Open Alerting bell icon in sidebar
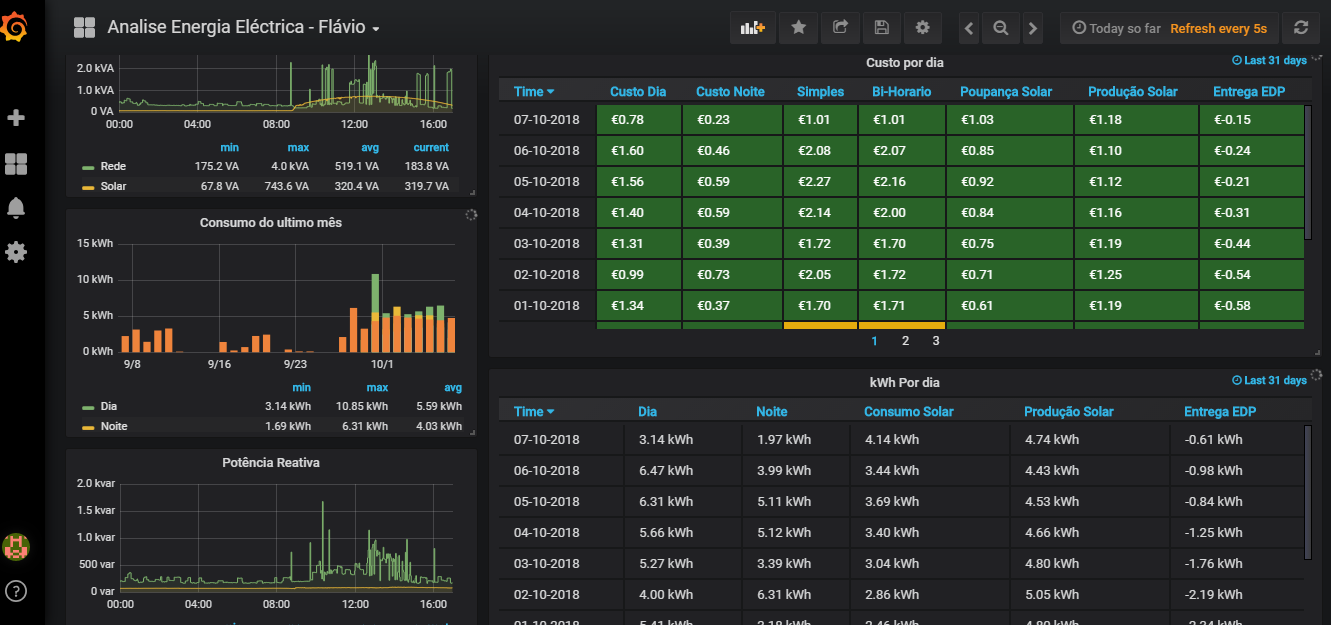Screen dimensions: 1331x625 (x=16, y=207)
